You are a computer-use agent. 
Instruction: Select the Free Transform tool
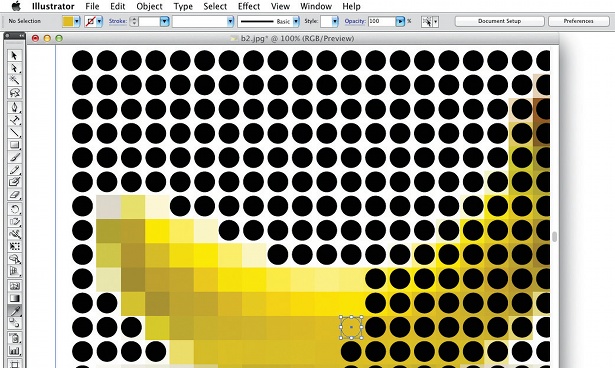coord(15,246)
